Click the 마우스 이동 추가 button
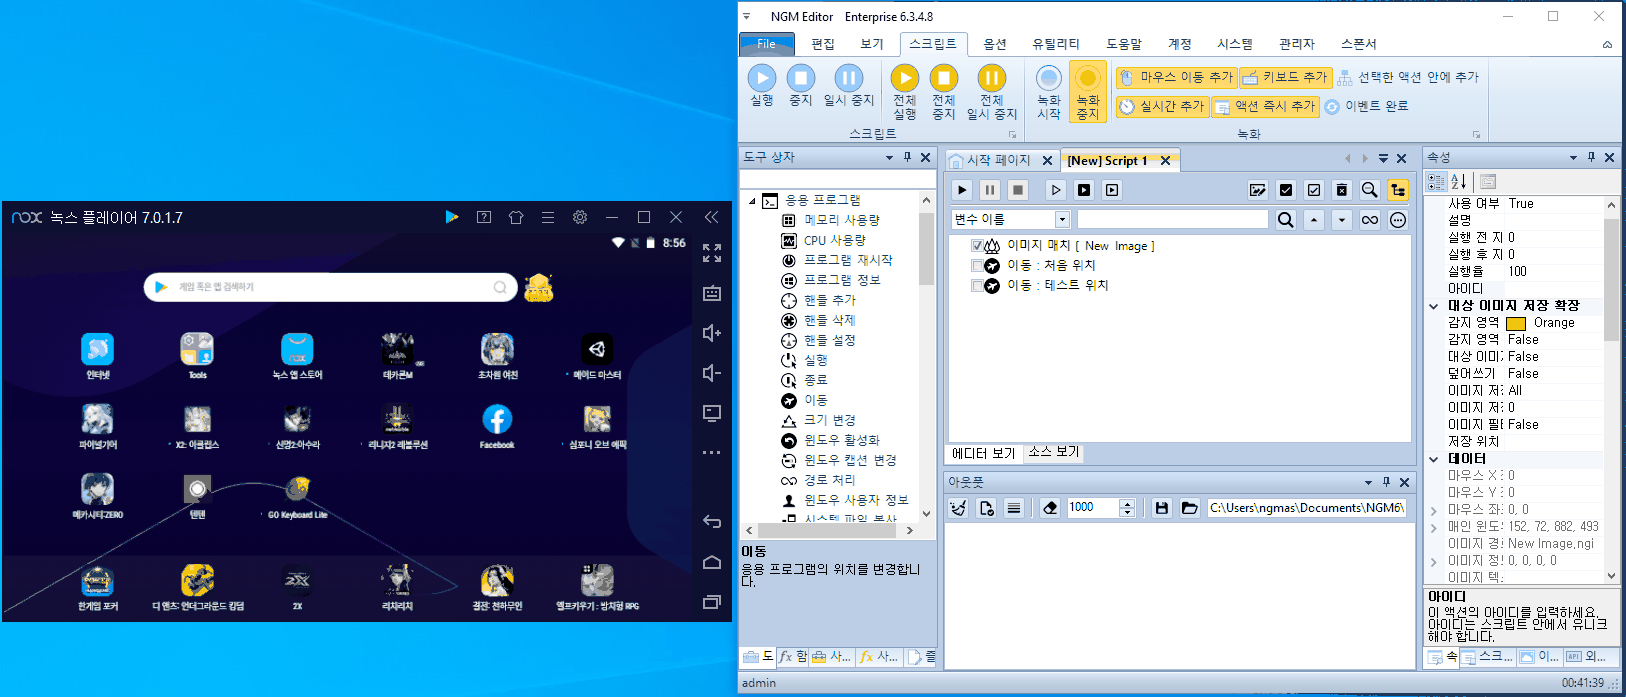The height and width of the screenshot is (697, 1626). point(1176,77)
